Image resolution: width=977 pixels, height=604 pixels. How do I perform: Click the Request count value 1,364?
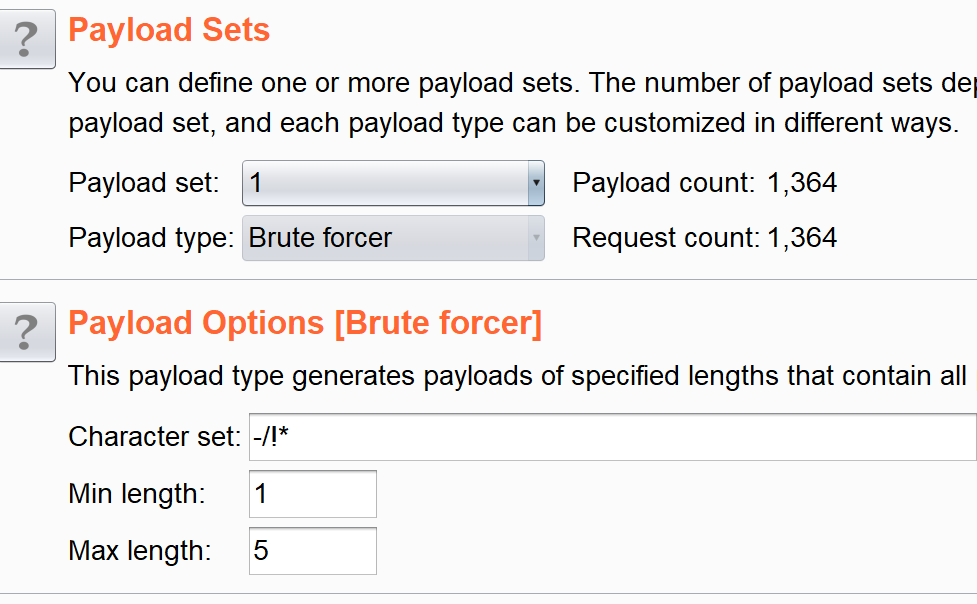[x=802, y=238]
